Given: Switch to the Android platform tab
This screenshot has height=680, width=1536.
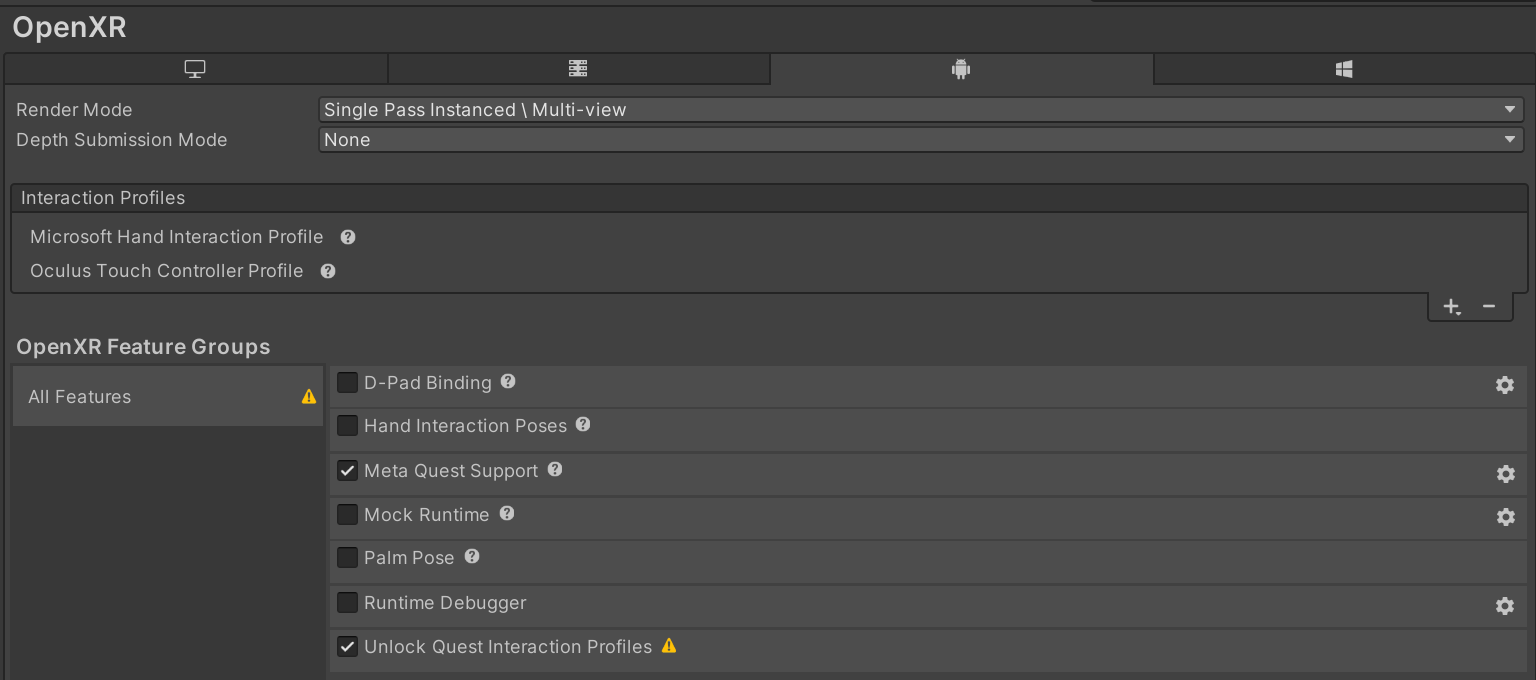Looking at the screenshot, I should (x=960, y=68).
